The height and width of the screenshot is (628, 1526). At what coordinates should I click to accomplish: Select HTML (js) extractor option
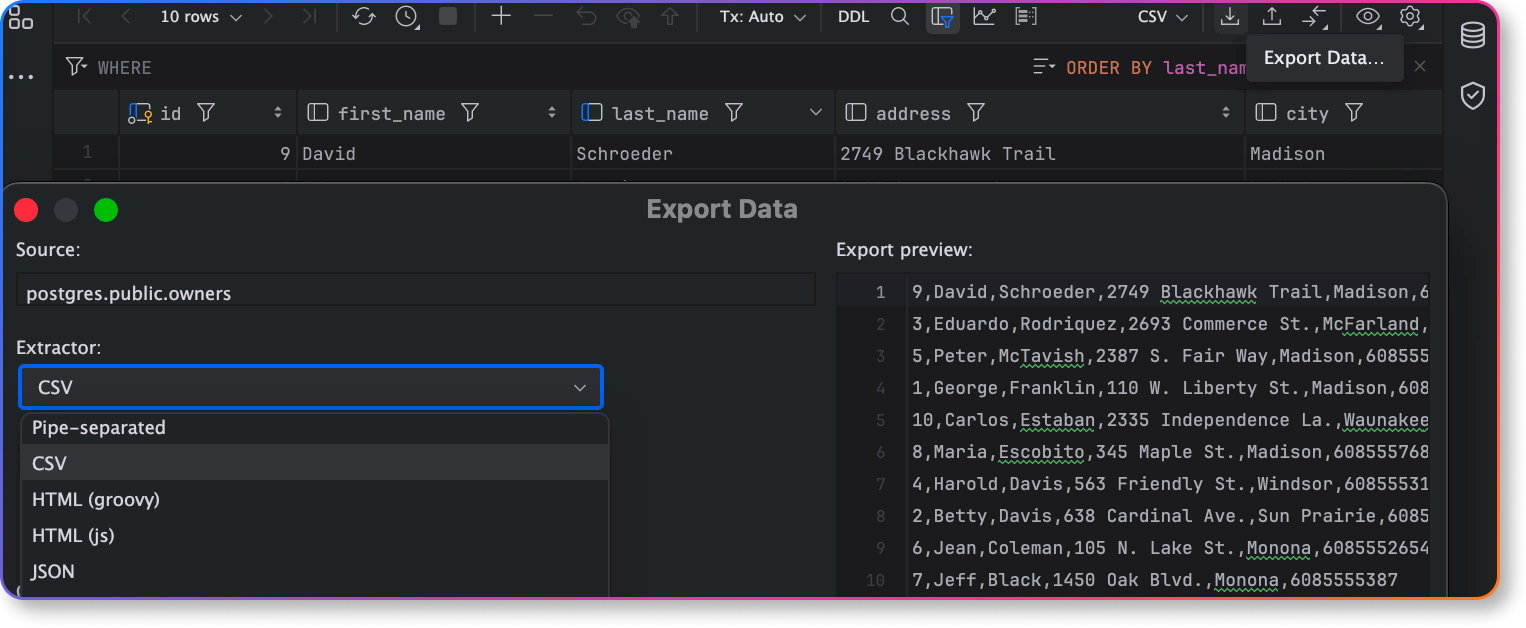coord(315,535)
